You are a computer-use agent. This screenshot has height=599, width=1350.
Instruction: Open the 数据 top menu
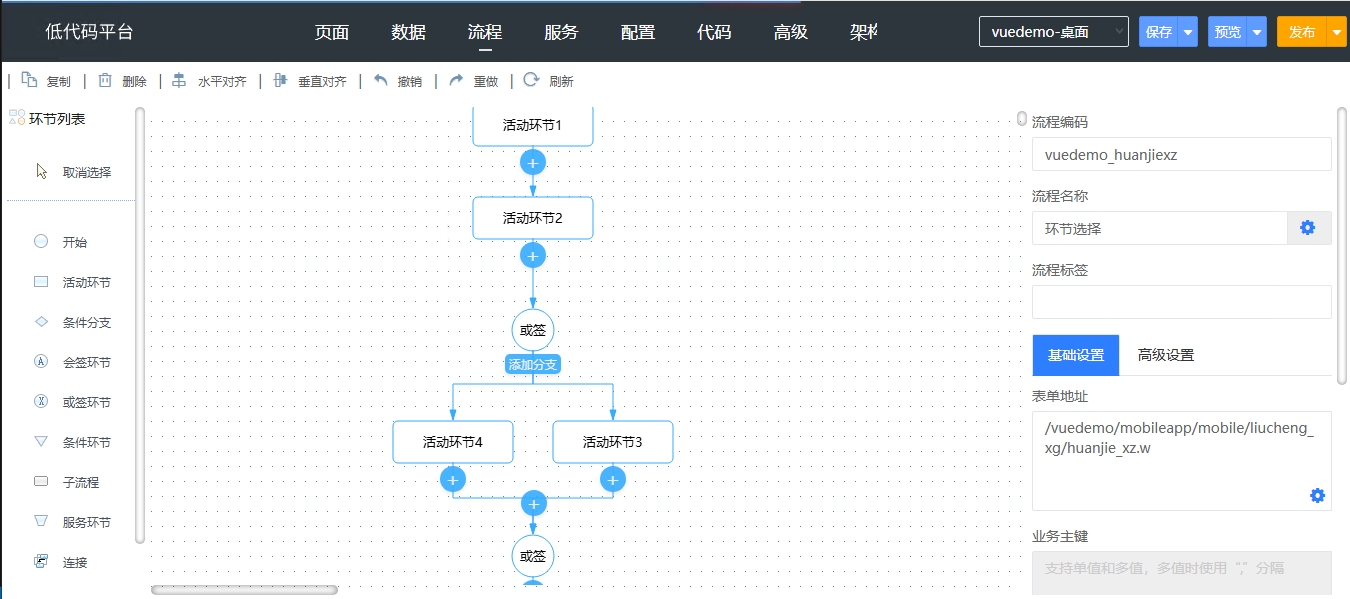click(x=408, y=32)
